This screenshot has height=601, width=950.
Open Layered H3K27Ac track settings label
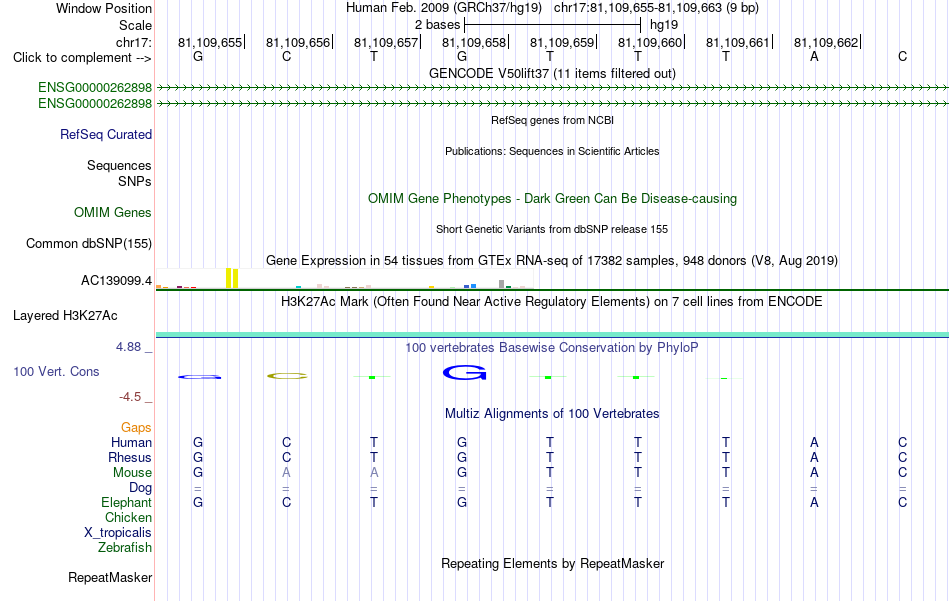pos(65,316)
